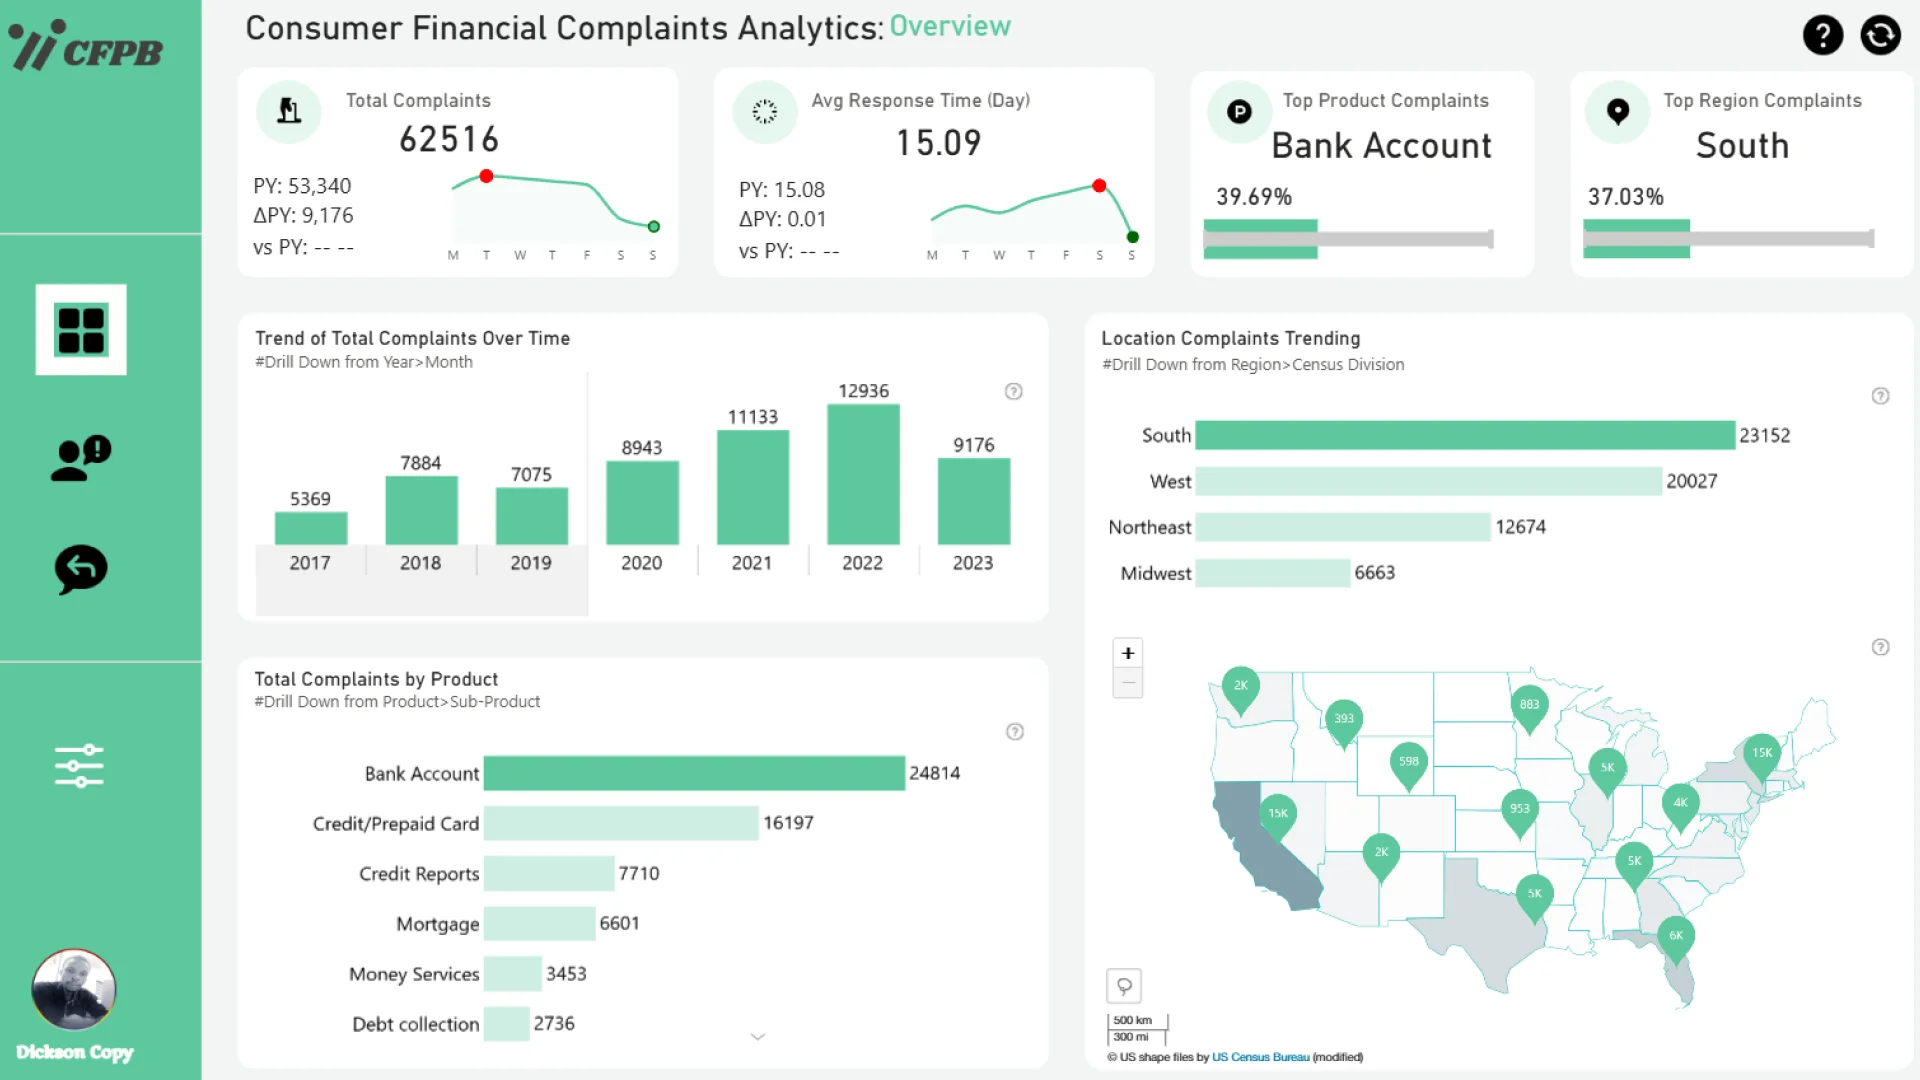Viewport: 1920px width, 1080px height.
Task: Expand product list with down chevron
Action: (x=758, y=1037)
